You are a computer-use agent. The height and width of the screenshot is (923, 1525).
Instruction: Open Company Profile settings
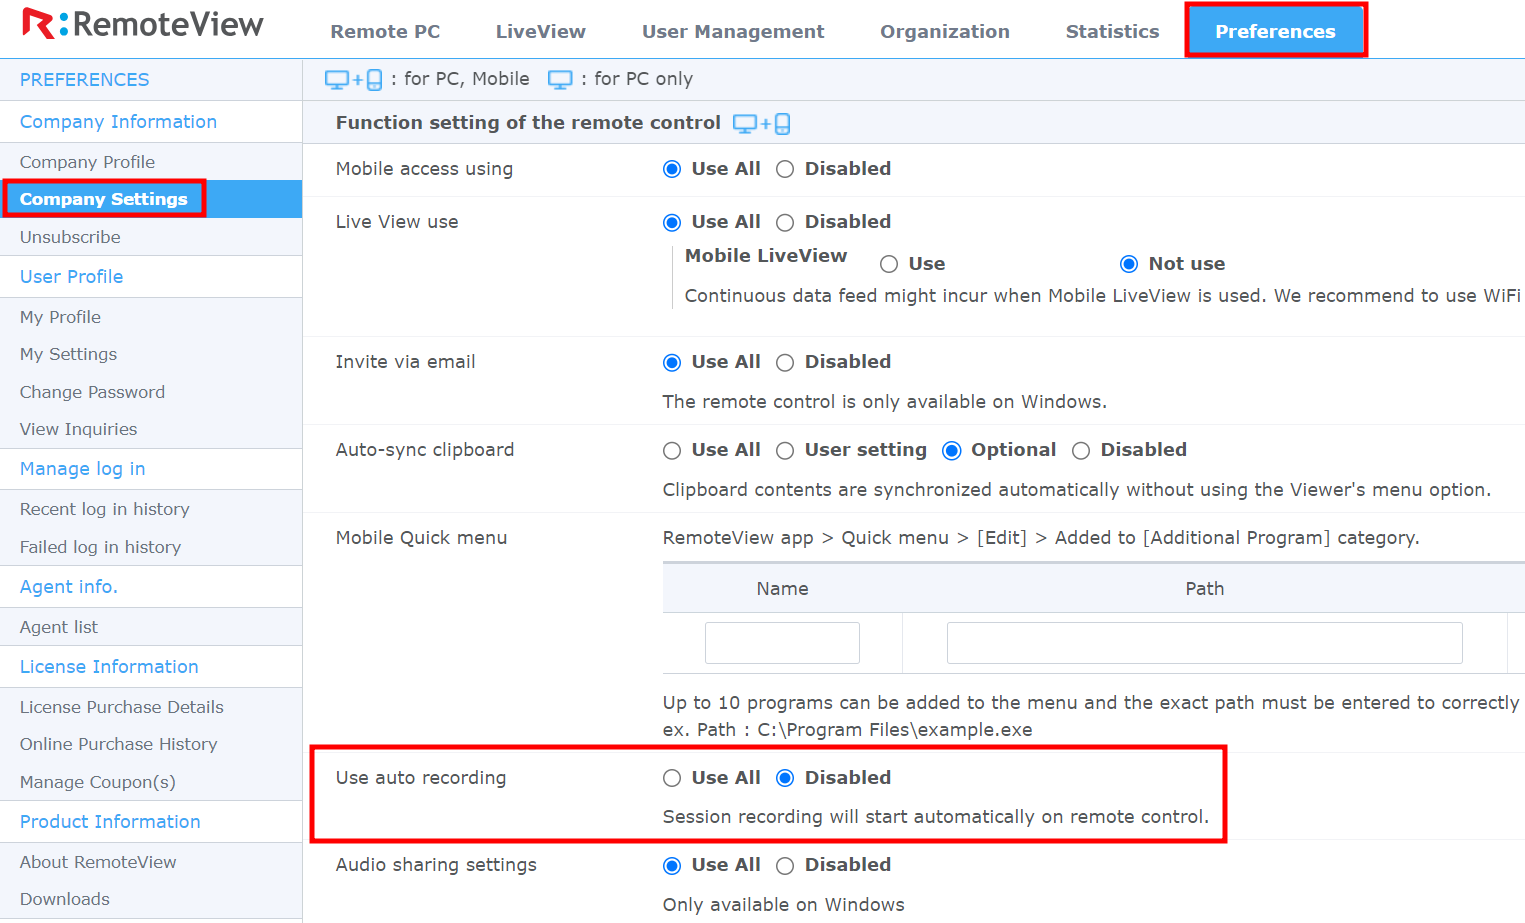(87, 161)
